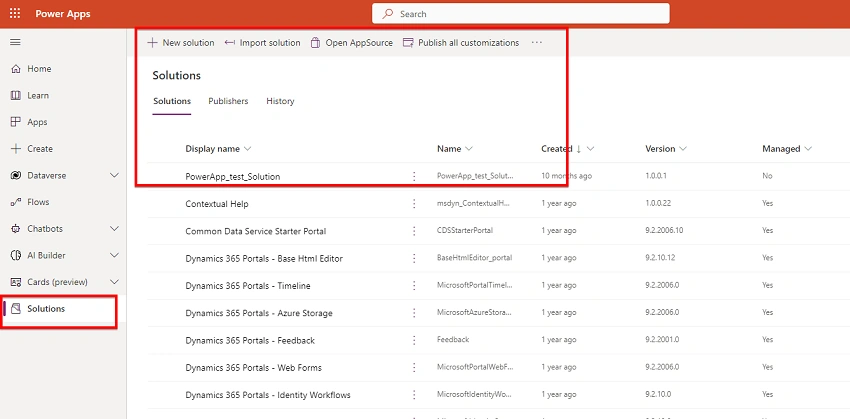Image resolution: width=850 pixels, height=419 pixels.
Task: Select the BaseHtmlEditor_portal name cell
Action: tap(474, 258)
